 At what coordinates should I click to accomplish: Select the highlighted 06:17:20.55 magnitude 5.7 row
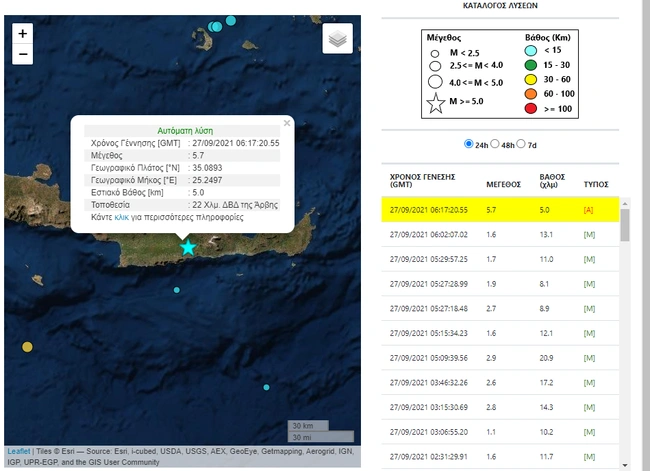tap(502, 209)
